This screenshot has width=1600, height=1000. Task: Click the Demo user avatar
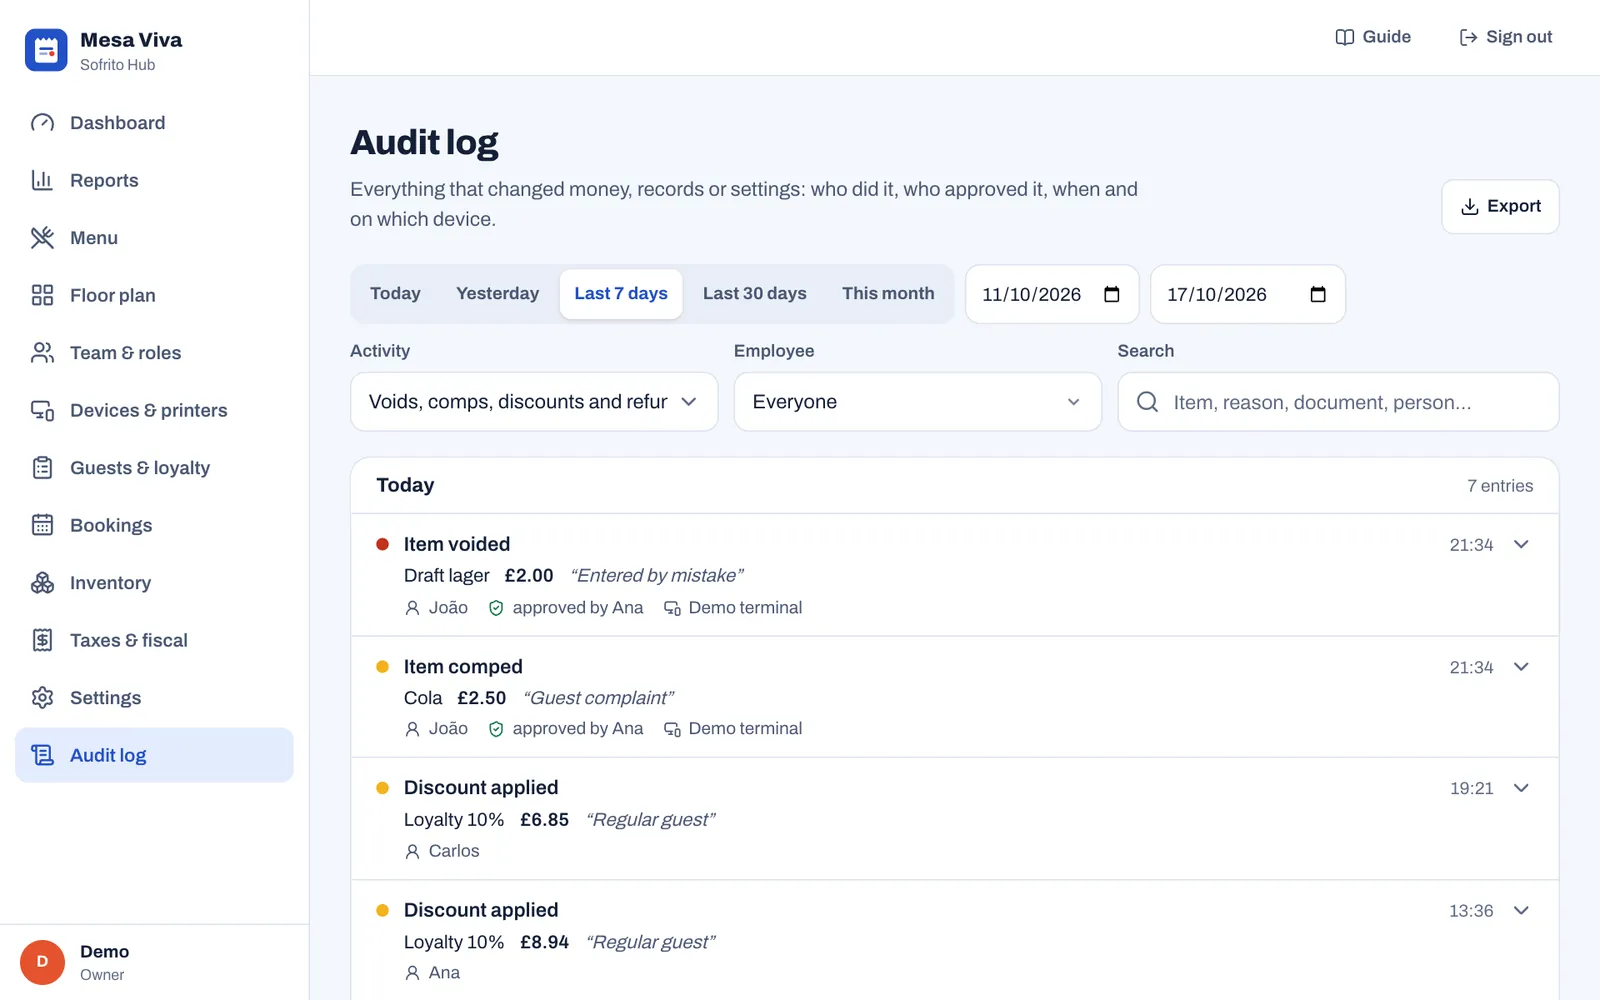pos(42,962)
